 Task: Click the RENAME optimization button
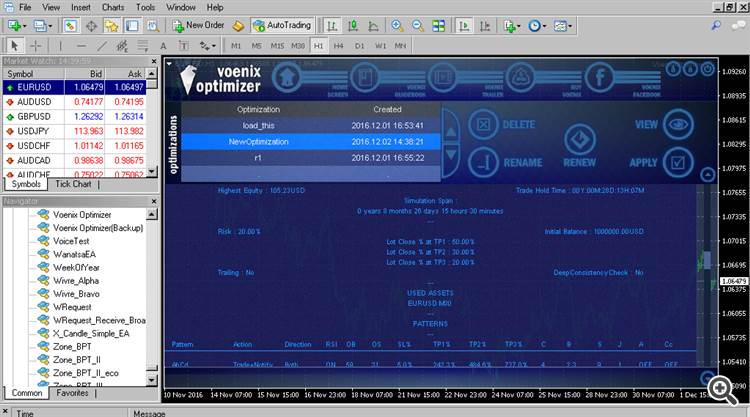pos(505,163)
